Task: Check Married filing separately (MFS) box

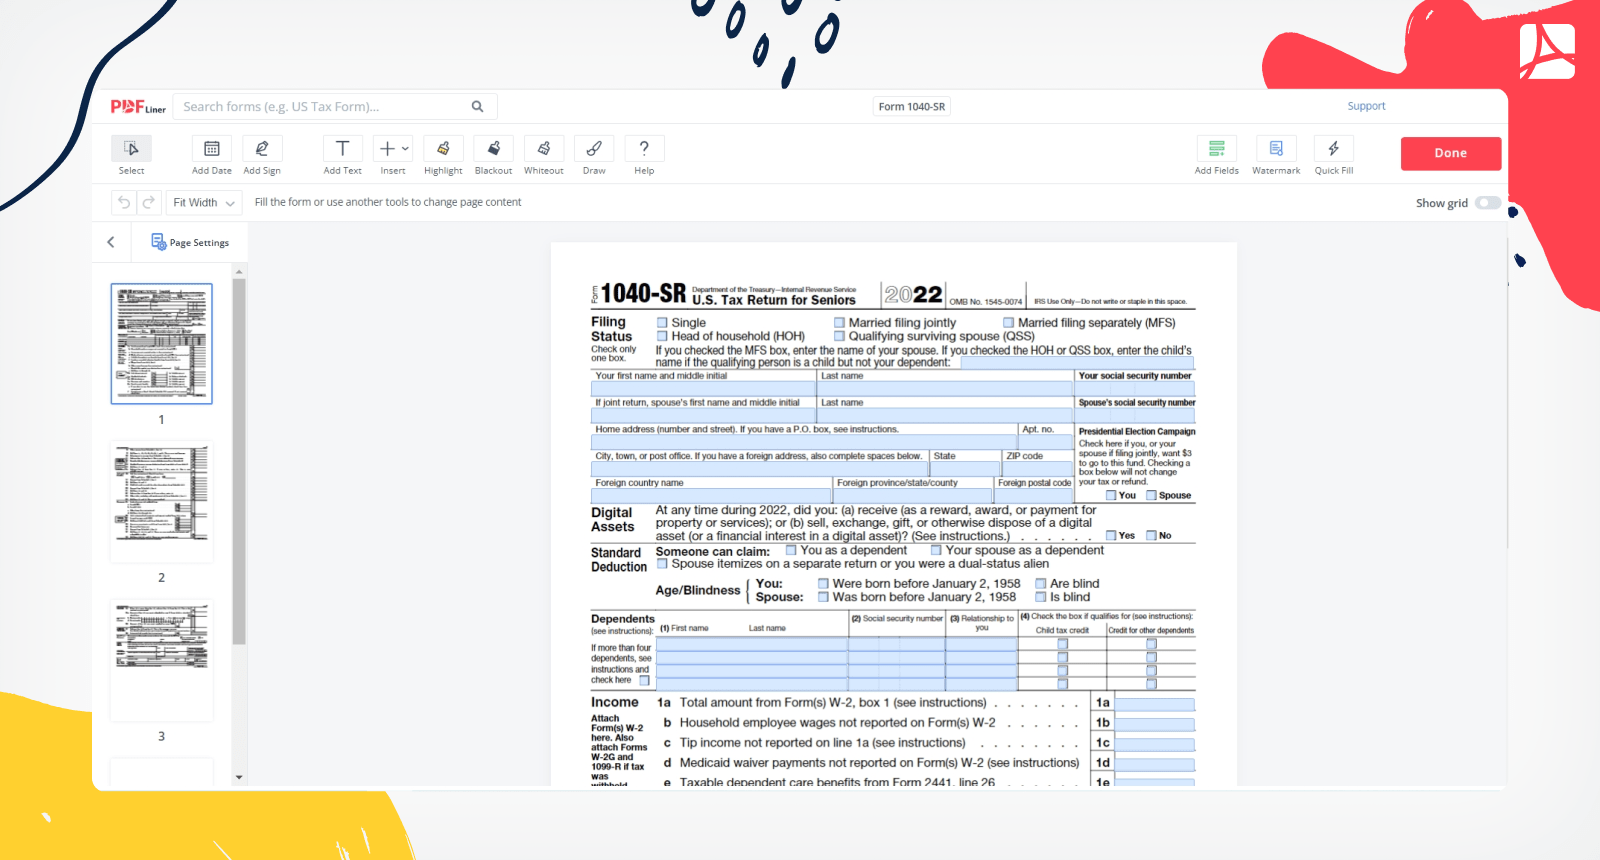Action: [x=1009, y=323]
